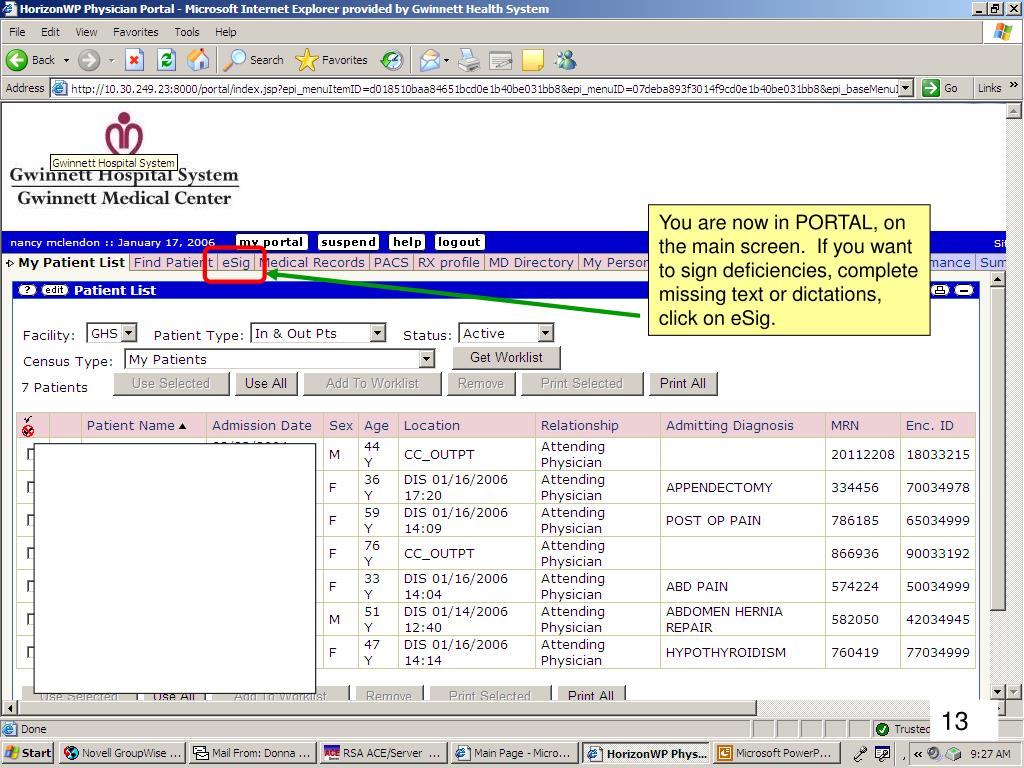Click the Patient List pane vertical scrollbar thumb
This screenshot has width=1024, height=768.
[997, 447]
